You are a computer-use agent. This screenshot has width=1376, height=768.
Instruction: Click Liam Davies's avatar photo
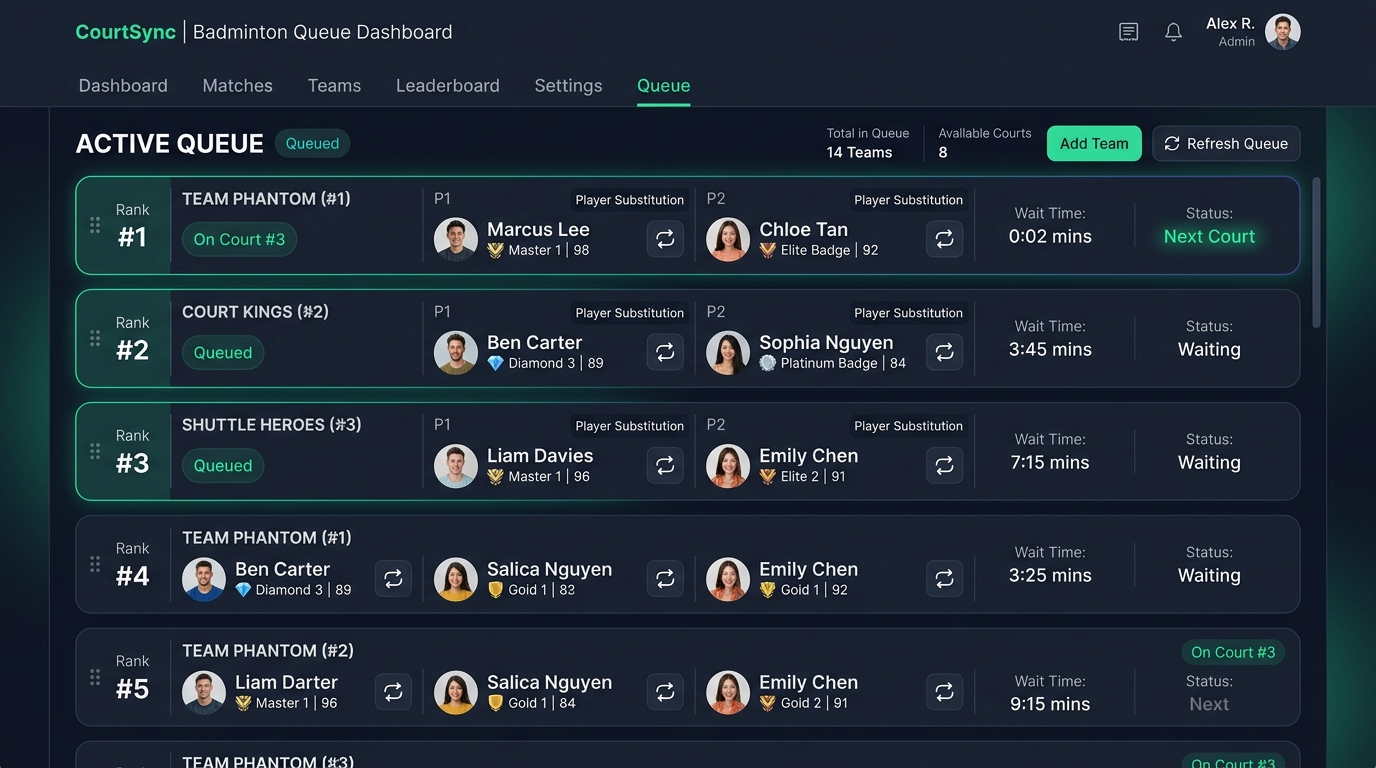point(456,465)
